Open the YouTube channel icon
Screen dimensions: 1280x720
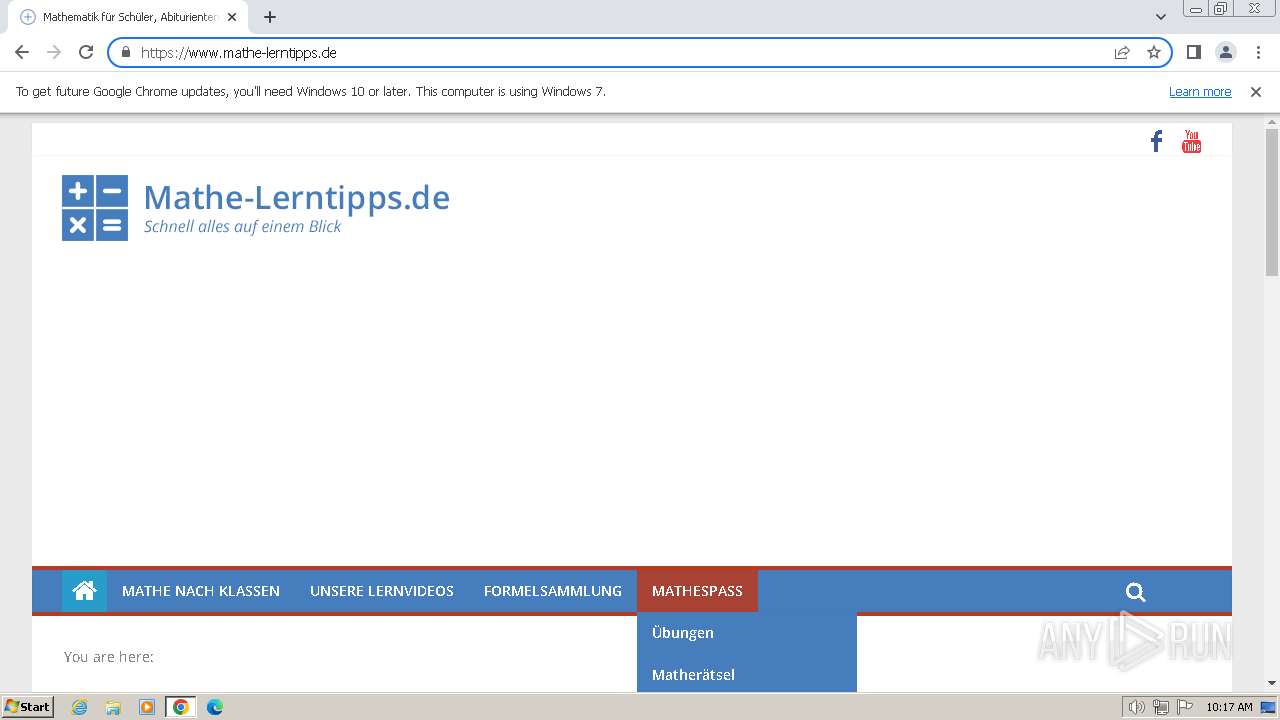(x=1191, y=142)
